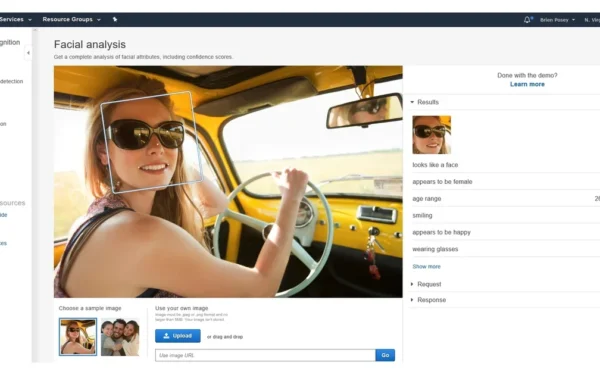Image resolution: width=600 pixels, height=375 pixels.
Task: Click 'Use your own image' label
Action: 181,308
